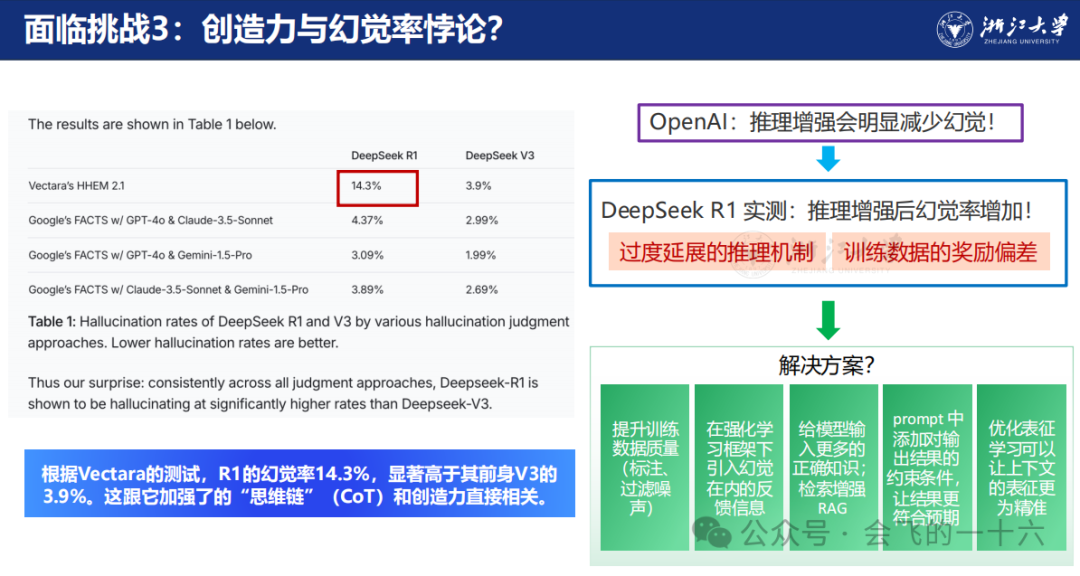The width and height of the screenshot is (1080, 576).
Task: Click the 3.09% table cell
Action: [x=367, y=255]
